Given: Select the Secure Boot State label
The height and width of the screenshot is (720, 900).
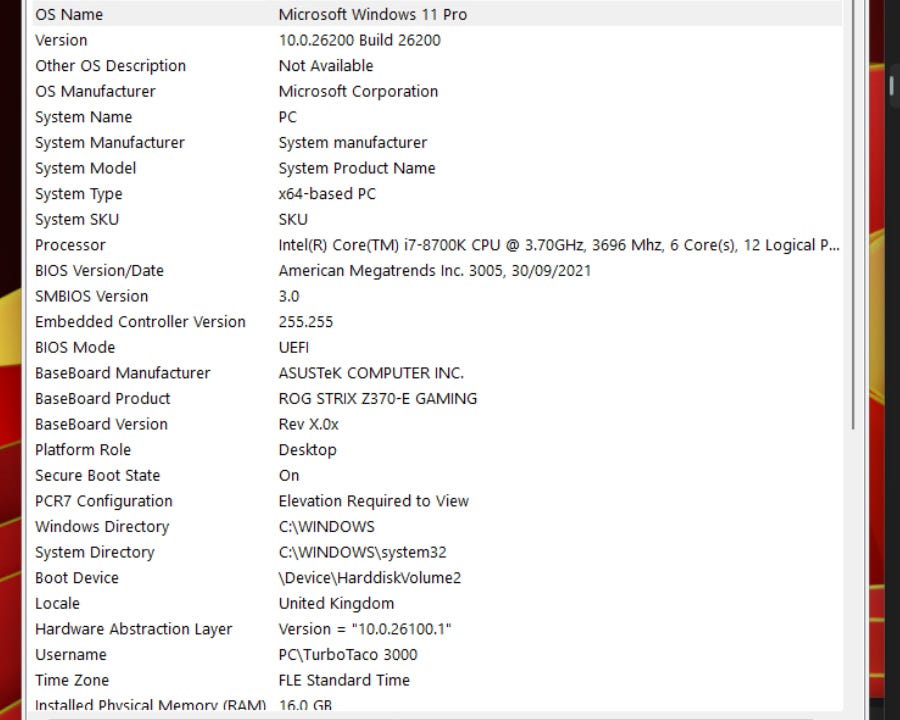Looking at the screenshot, I should [x=97, y=475].
